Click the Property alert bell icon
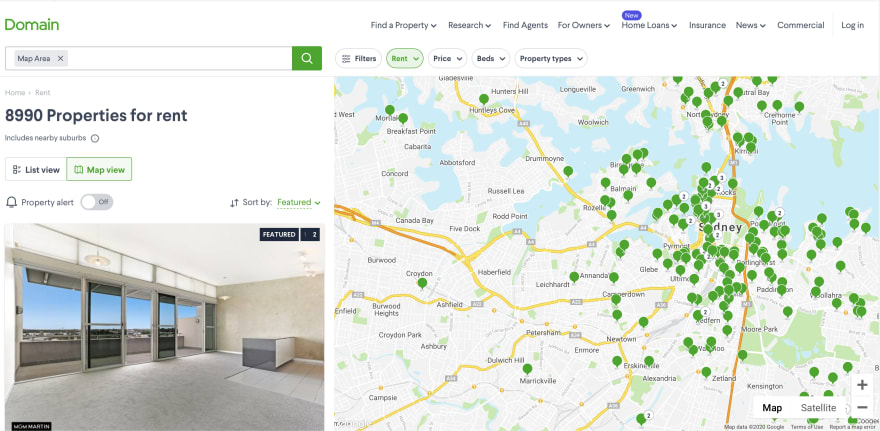The image size is (880, 431). click(x=11, y=202)
